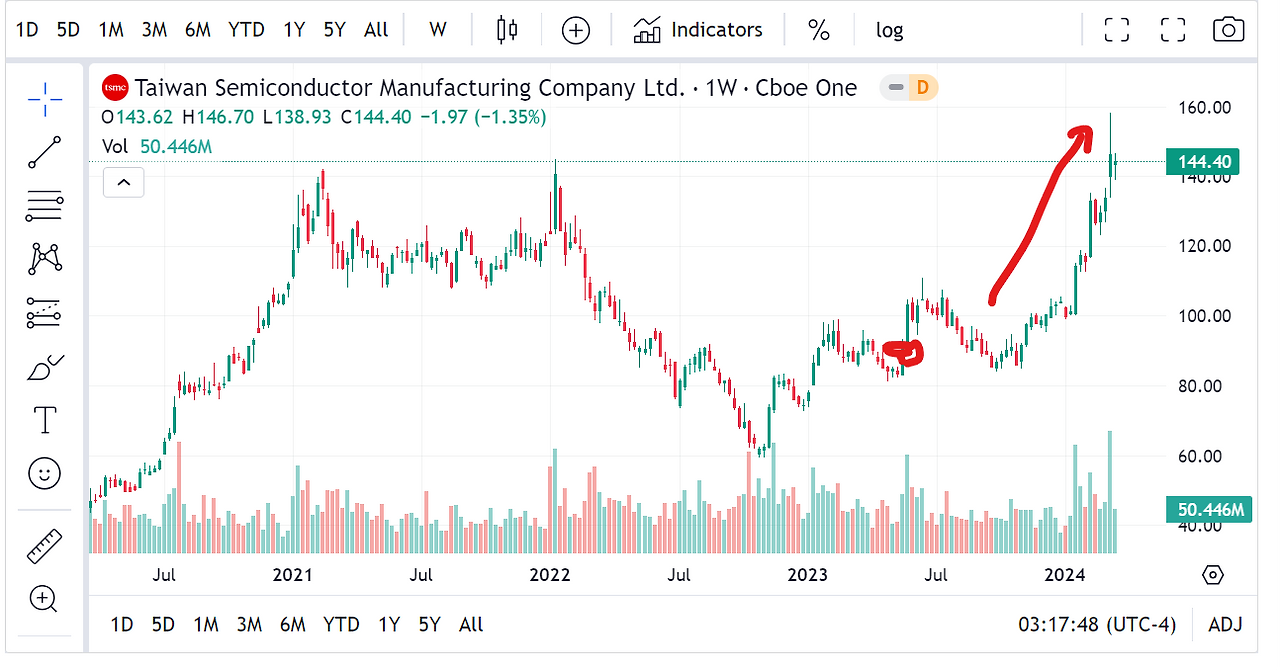
Task: Click the 6M range in the bottom bar
Action: click(x=293, y=624)
